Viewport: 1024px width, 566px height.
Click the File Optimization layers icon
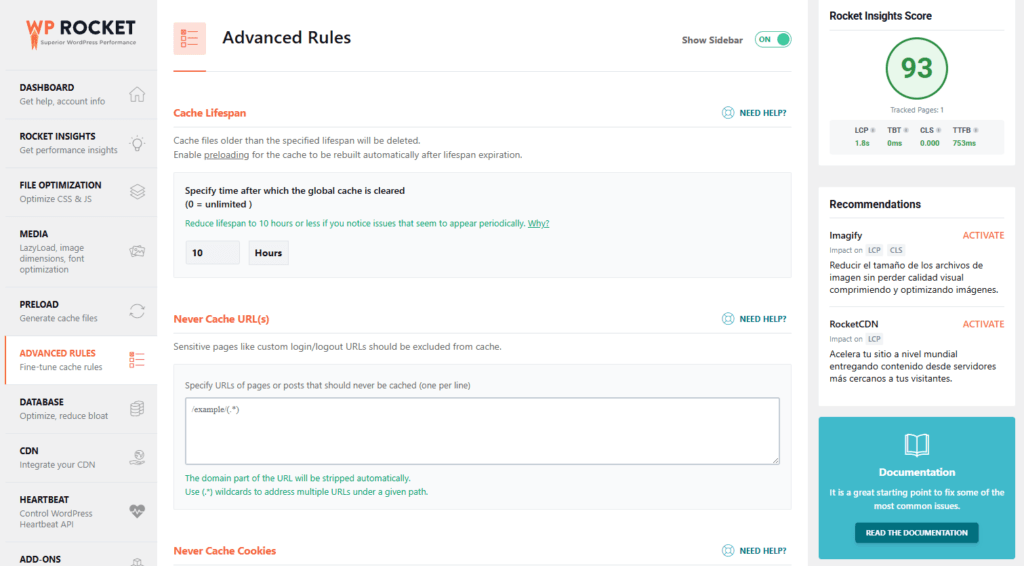[x=136, y=191]
